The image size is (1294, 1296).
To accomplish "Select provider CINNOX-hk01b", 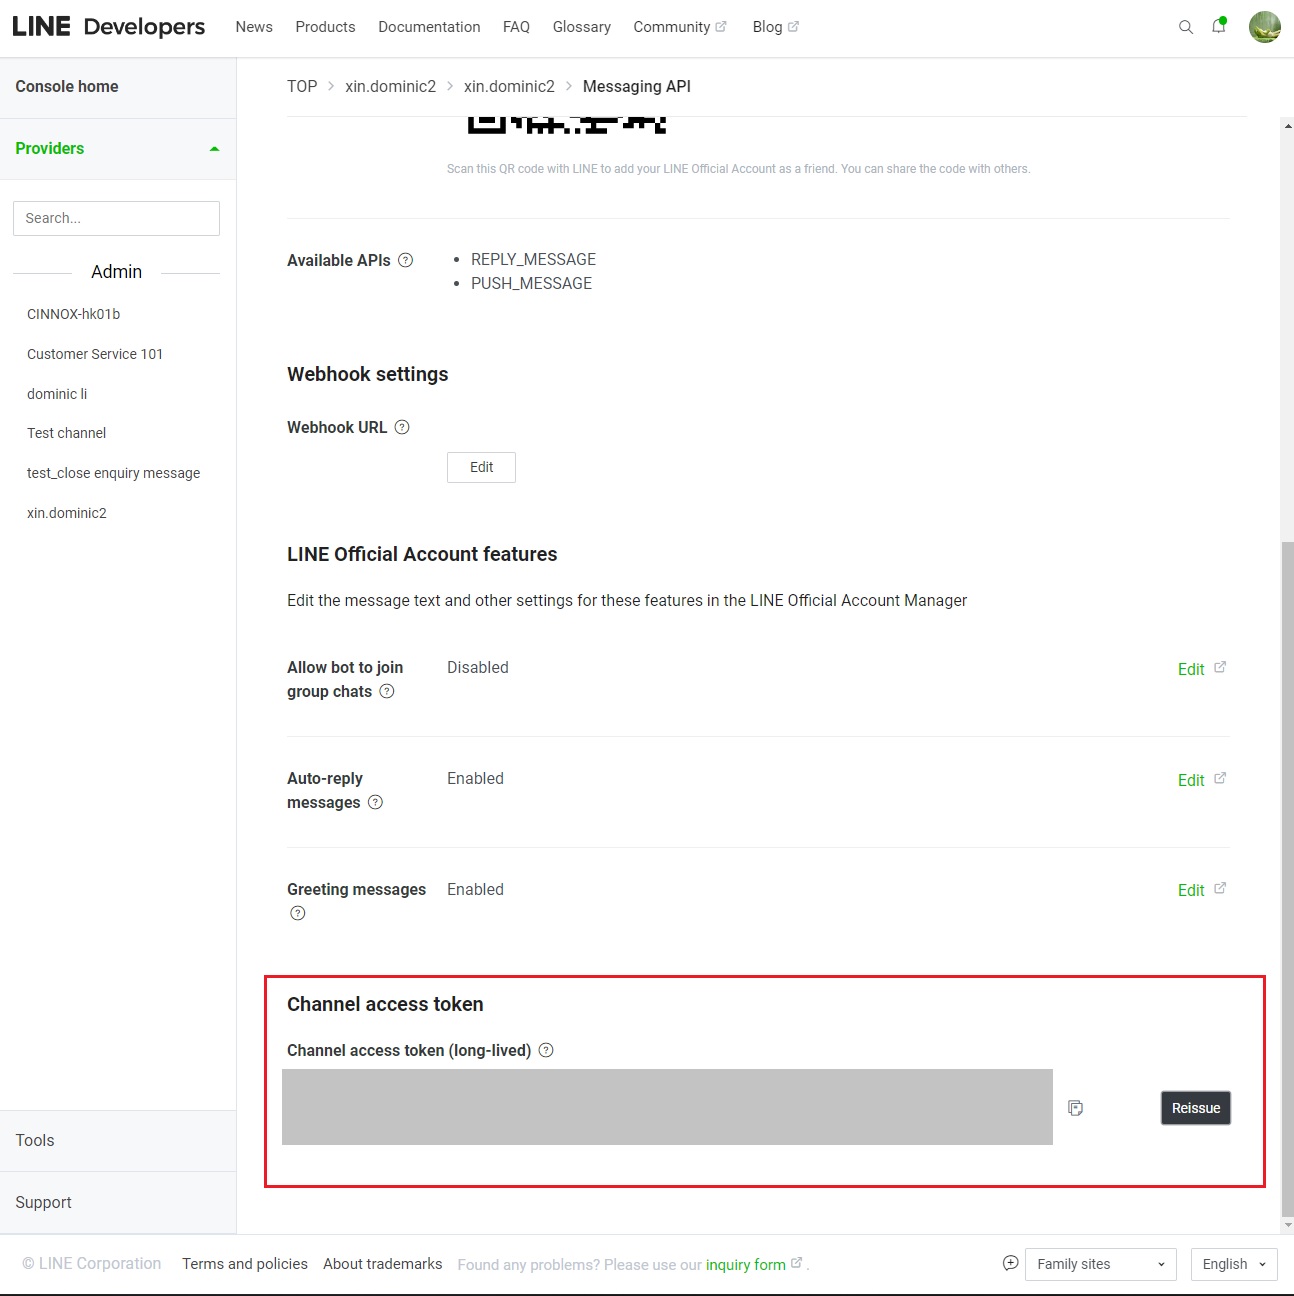I will 74,314.
